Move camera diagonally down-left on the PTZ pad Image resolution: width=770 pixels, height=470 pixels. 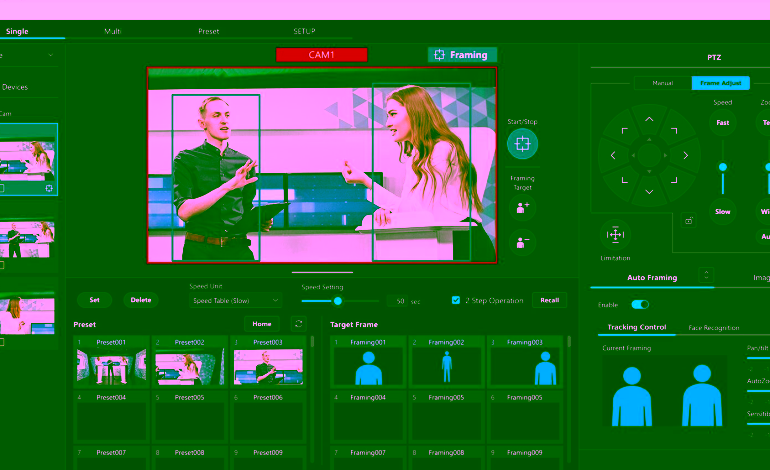tap(624, 180)
